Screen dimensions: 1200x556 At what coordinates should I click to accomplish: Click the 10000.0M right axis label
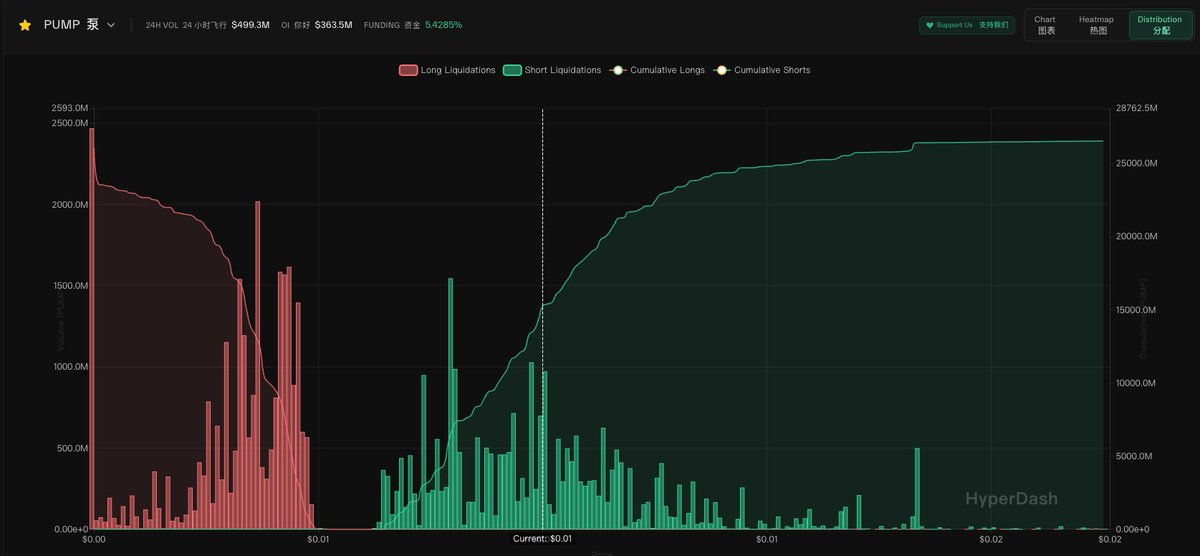1137,383
